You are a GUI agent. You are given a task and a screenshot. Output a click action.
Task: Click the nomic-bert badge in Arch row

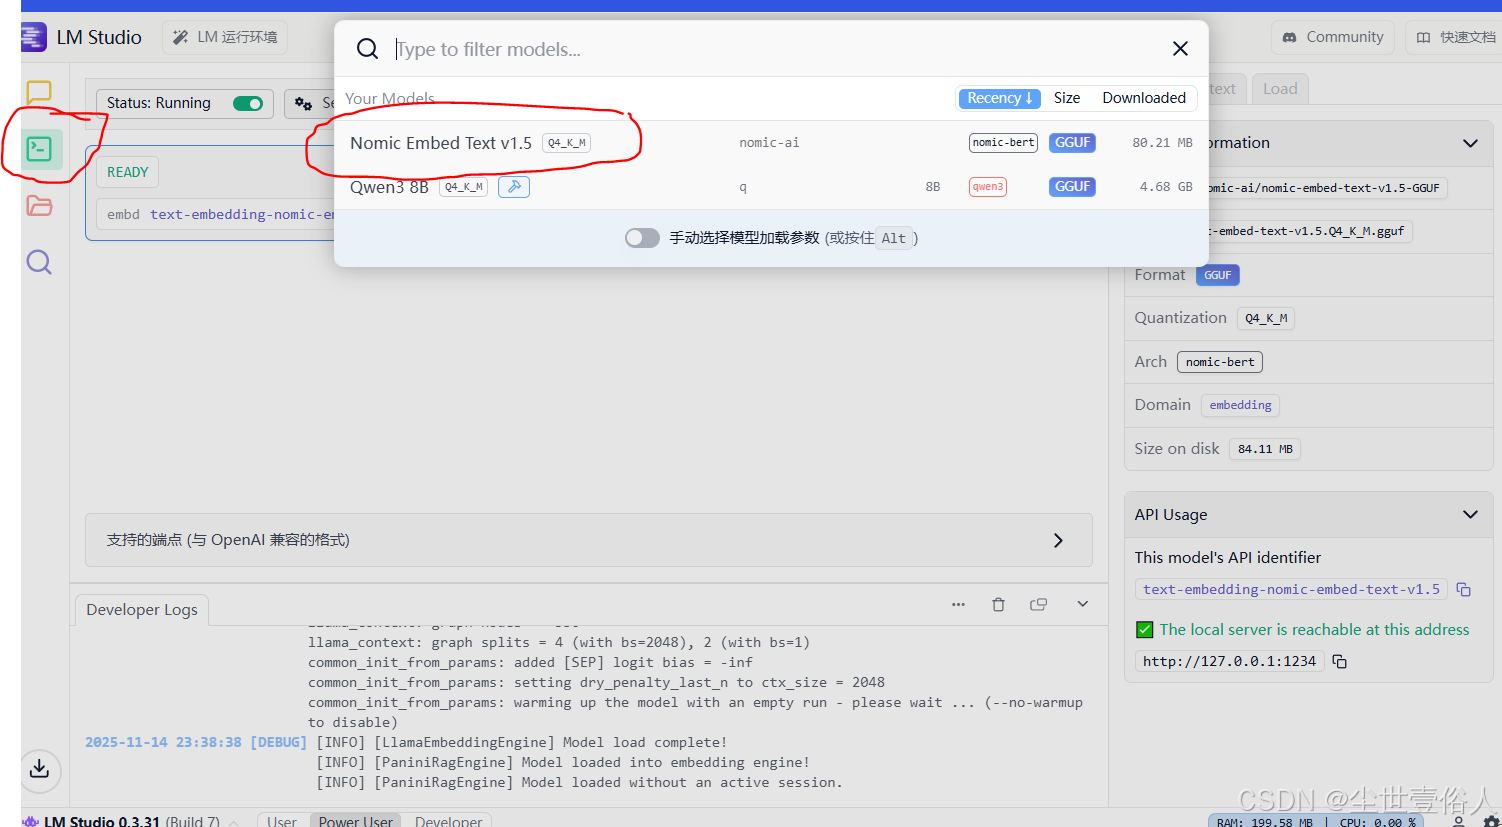click(1220, 362)
